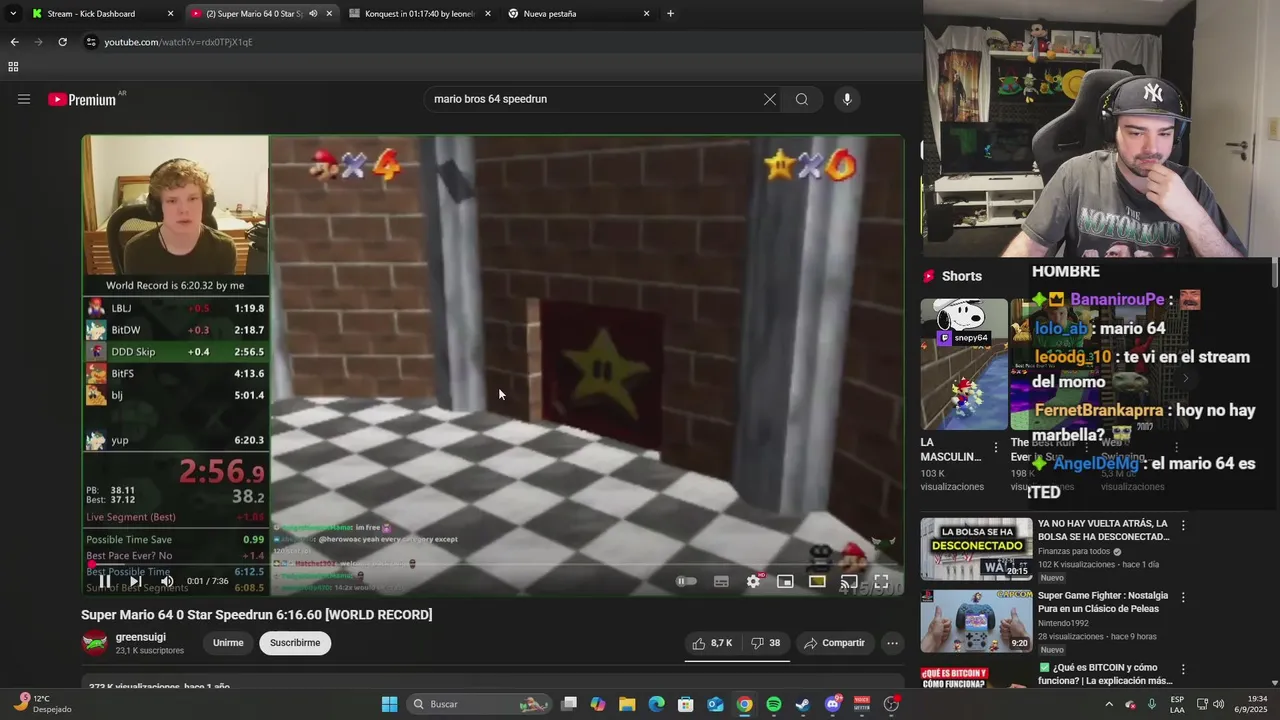Go back to previous page
The image size is (1280, 720).
pyautogui.click(x=14, y=42)
